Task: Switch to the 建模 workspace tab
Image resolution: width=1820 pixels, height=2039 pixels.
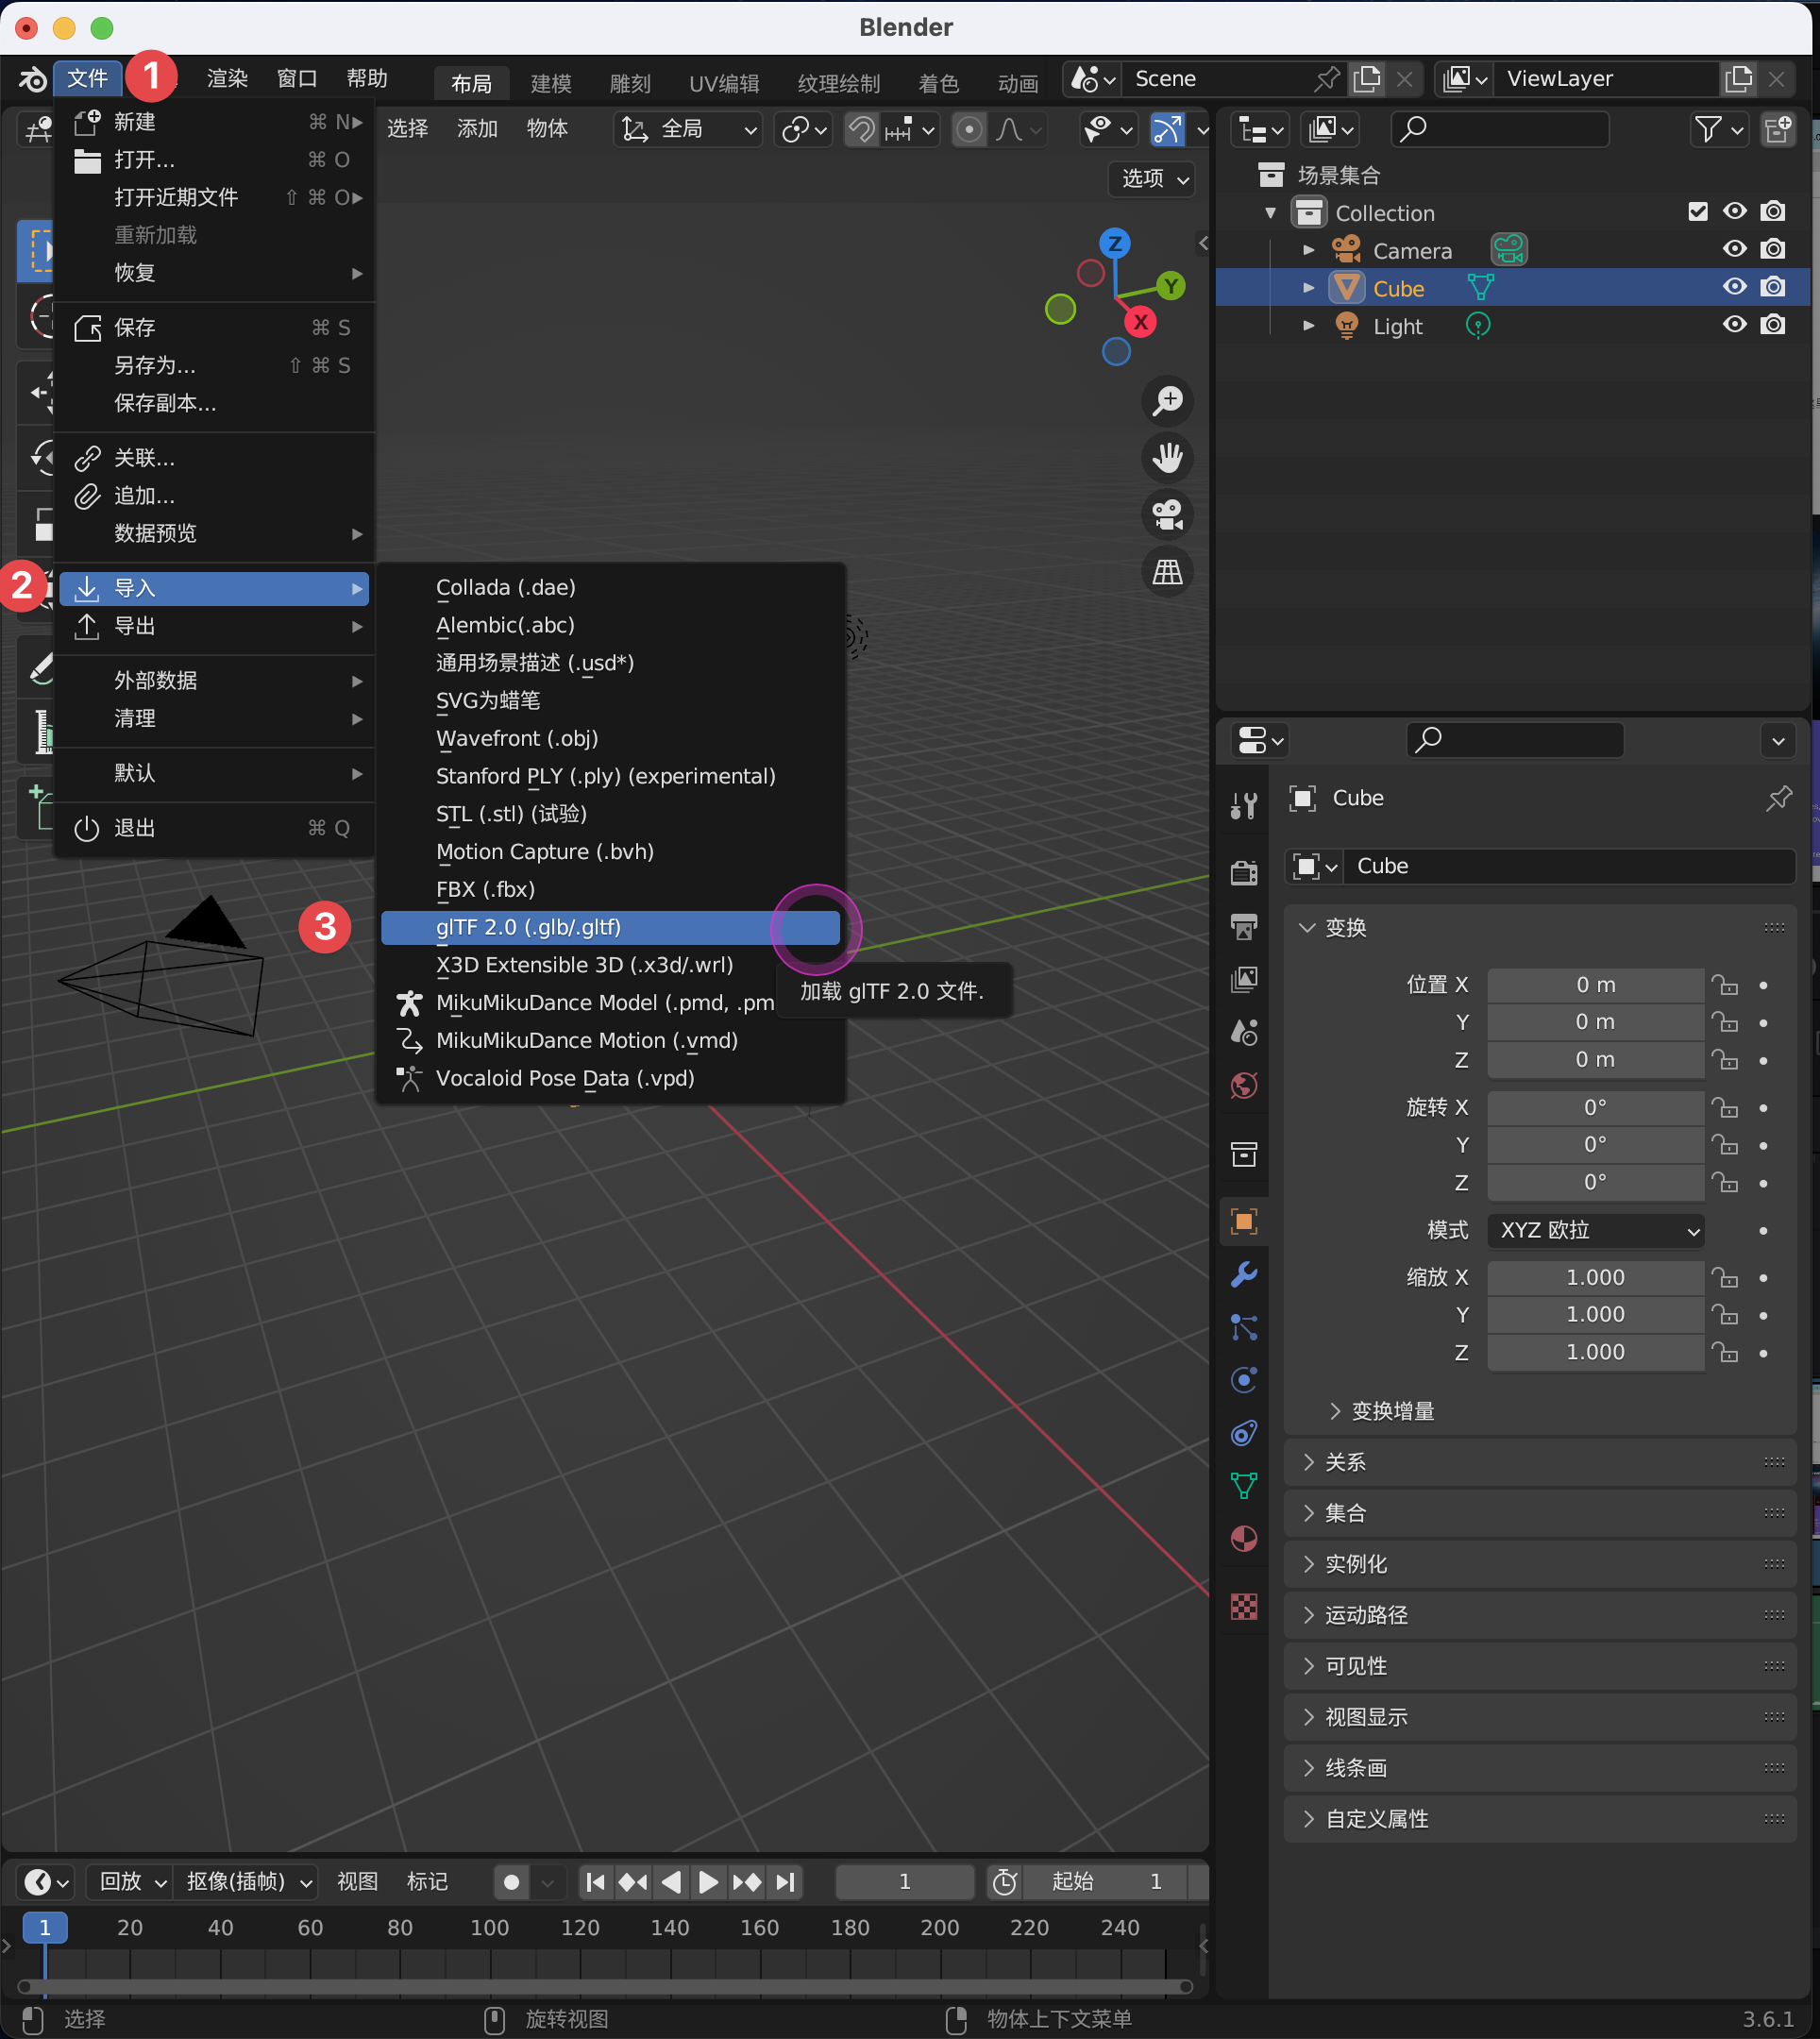Action: tap(550, 82)
